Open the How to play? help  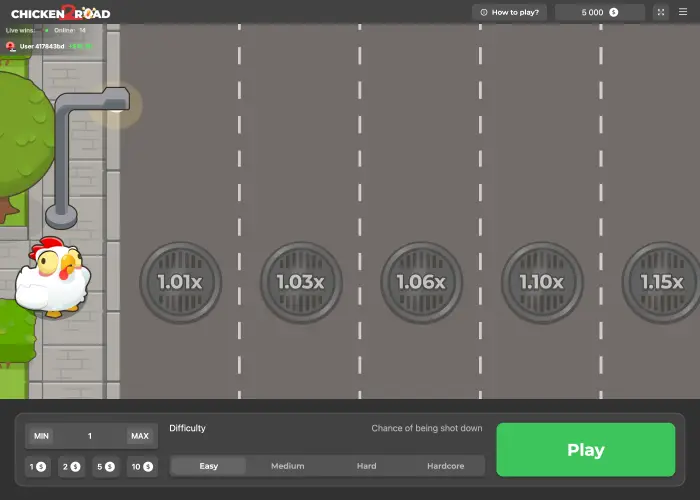[509, 12]
